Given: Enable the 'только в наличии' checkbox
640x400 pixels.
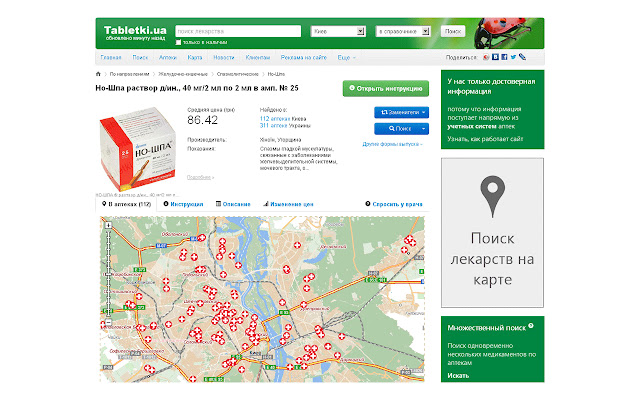Looking at the screenshot, I should pos(178,42).
